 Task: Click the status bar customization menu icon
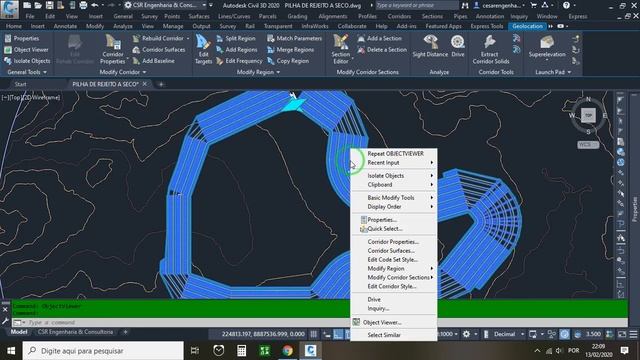click(633, 334)
